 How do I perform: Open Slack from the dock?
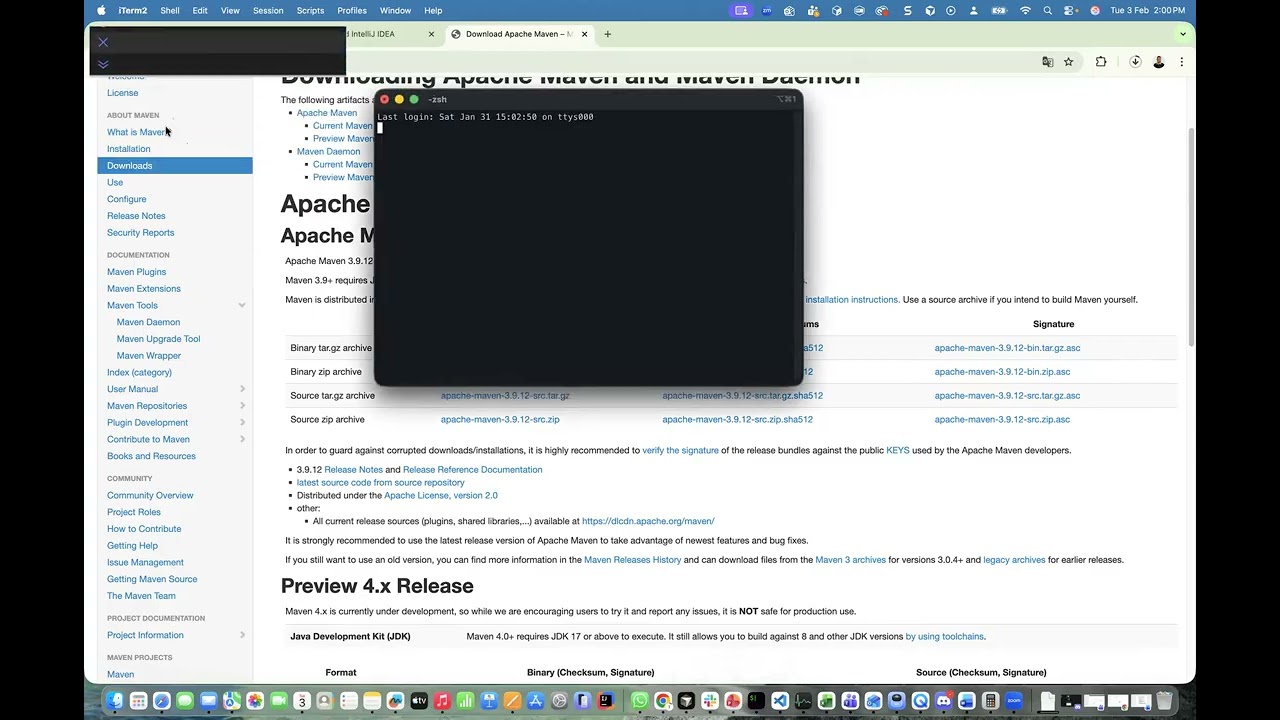pos(710,701)
